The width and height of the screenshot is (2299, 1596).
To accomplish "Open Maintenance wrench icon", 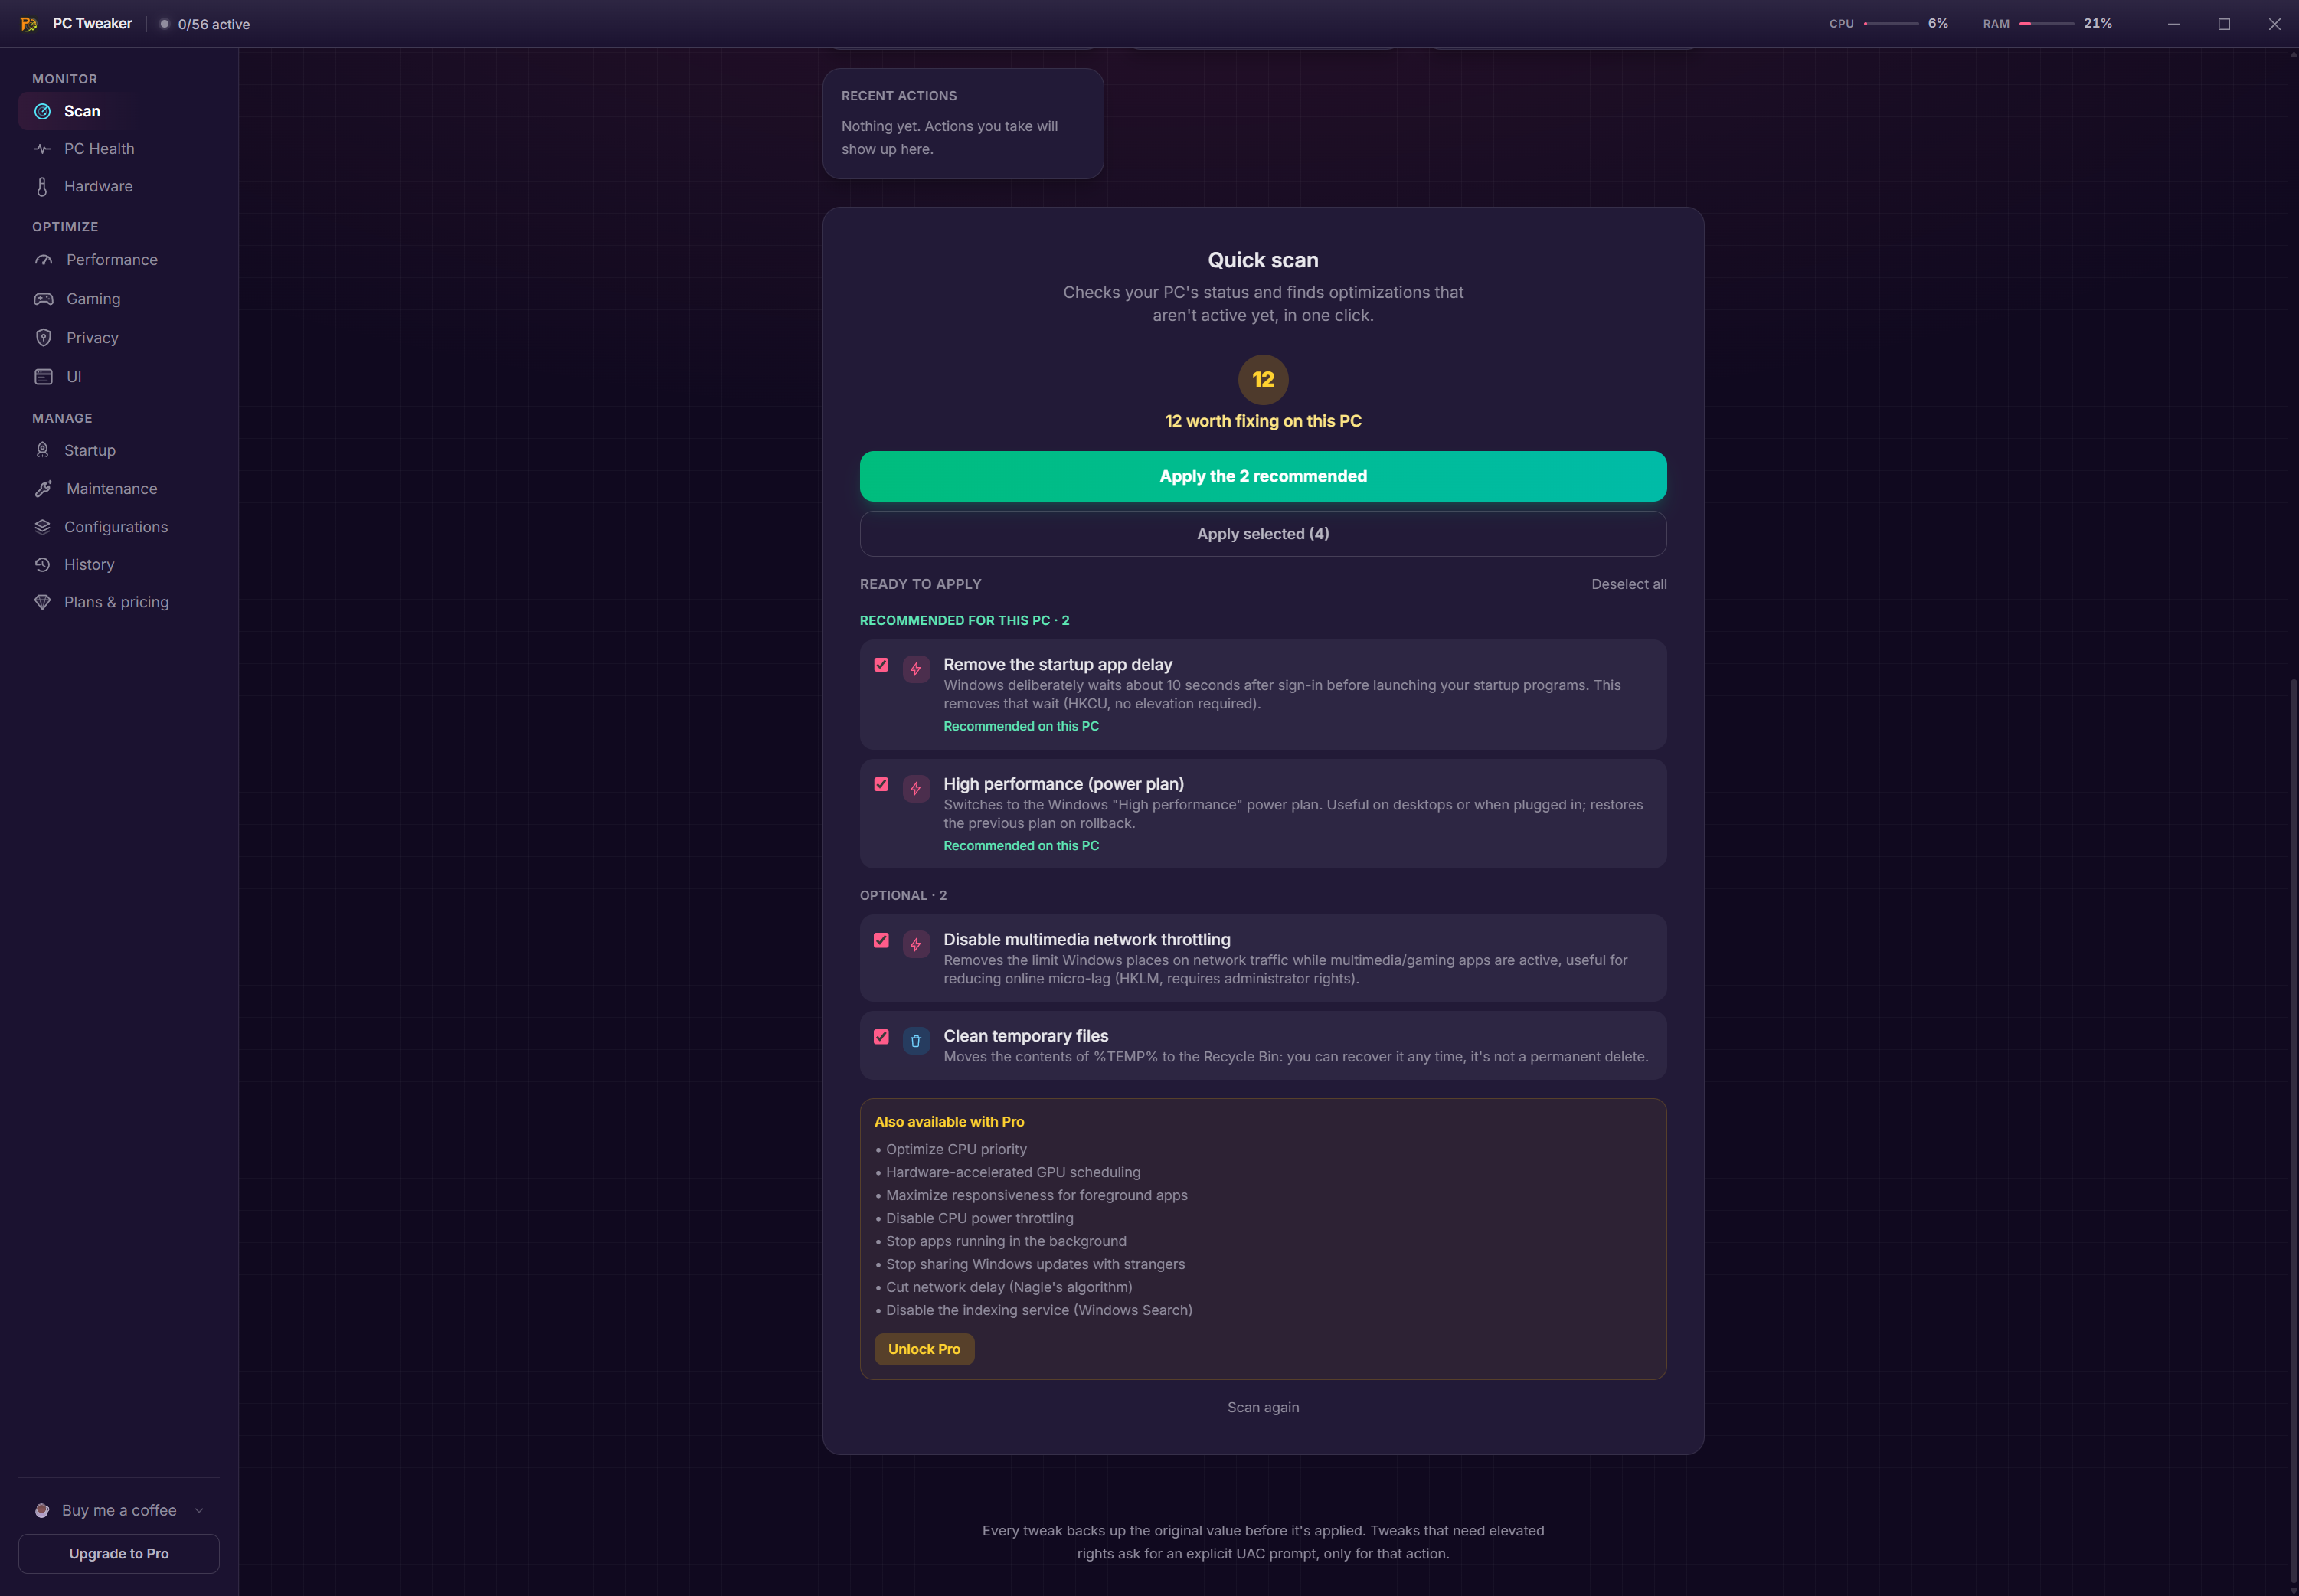I will click(44, 489).
